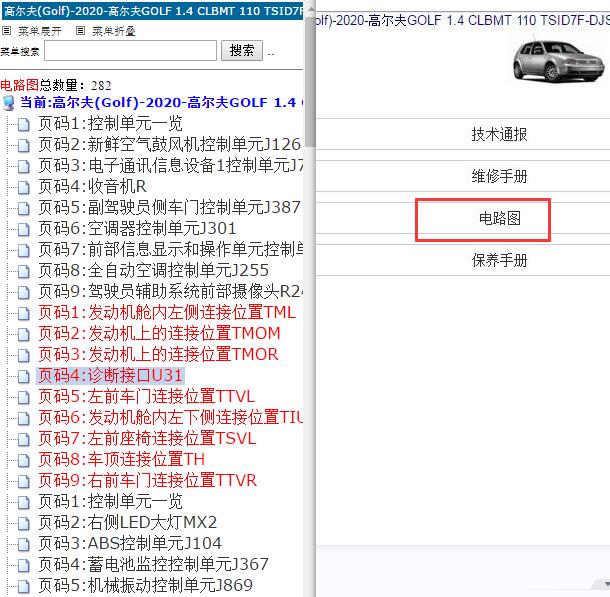Click page icon beside 页码9:右前车门连接位置TTVR
610x597 pixels.
pos(24,481)
